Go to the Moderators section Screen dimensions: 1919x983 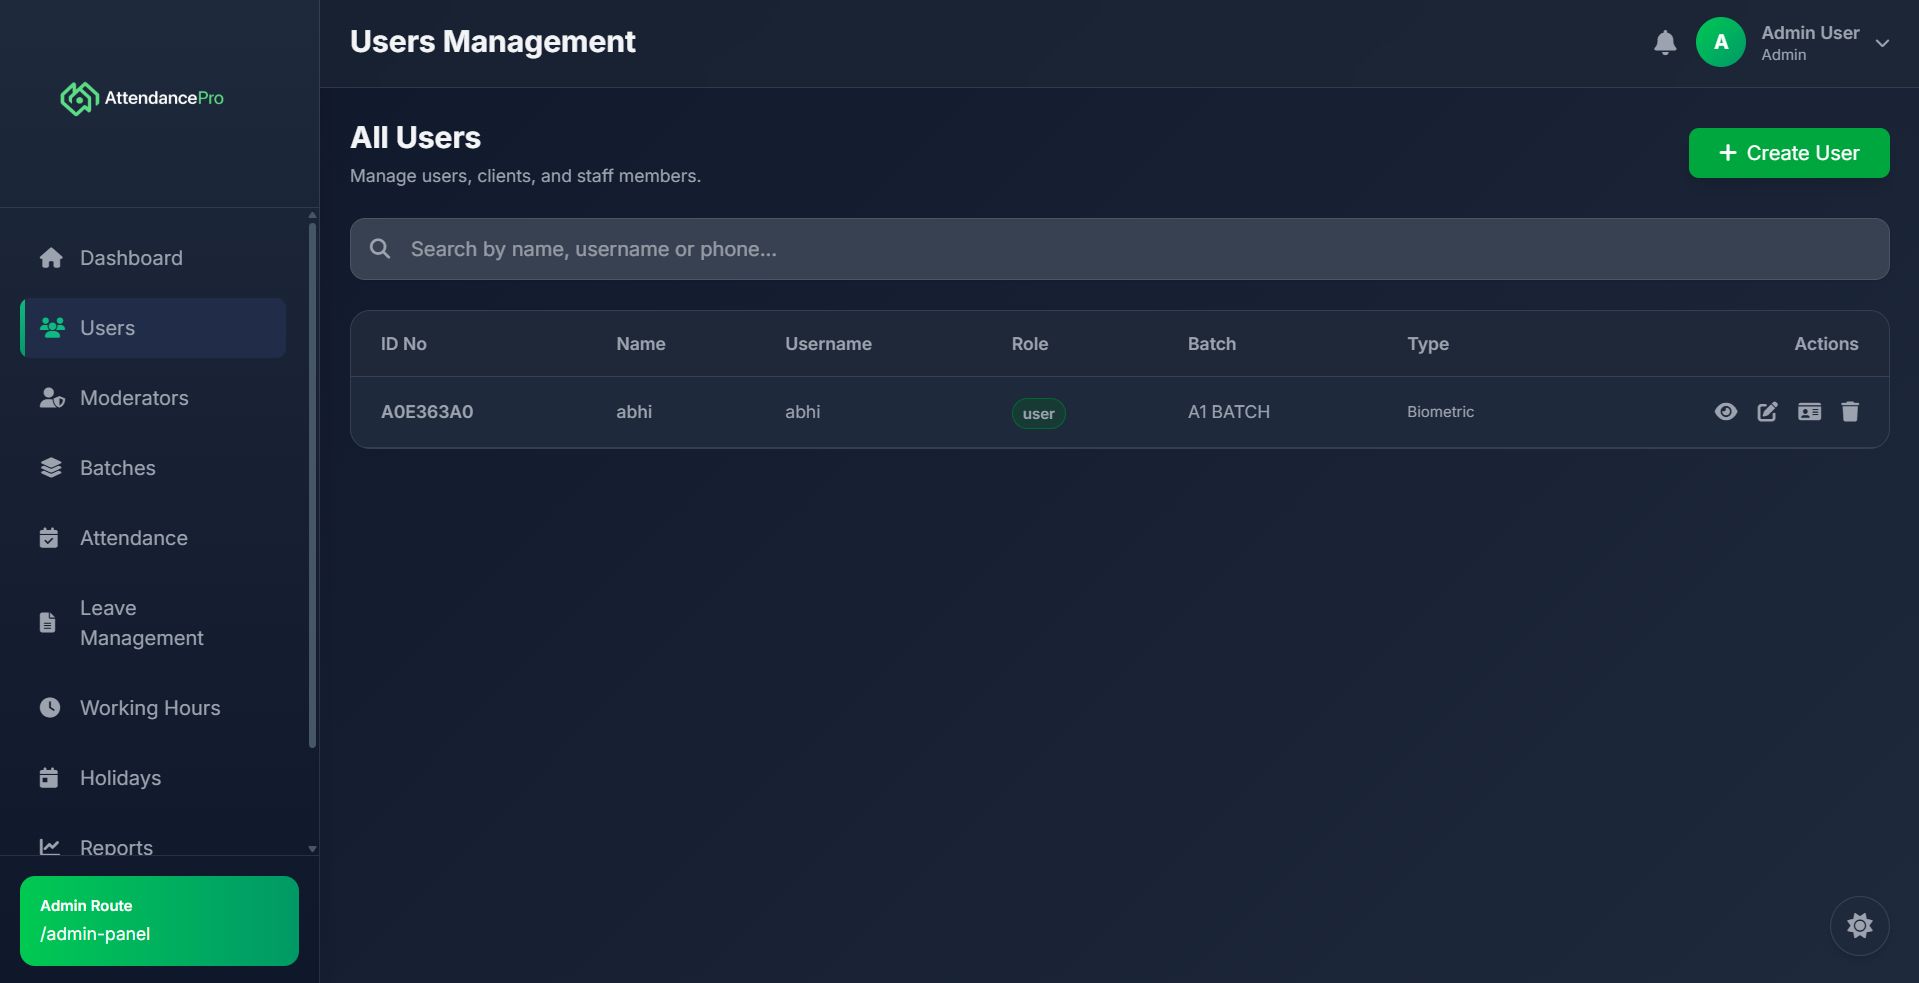[134, 398]
